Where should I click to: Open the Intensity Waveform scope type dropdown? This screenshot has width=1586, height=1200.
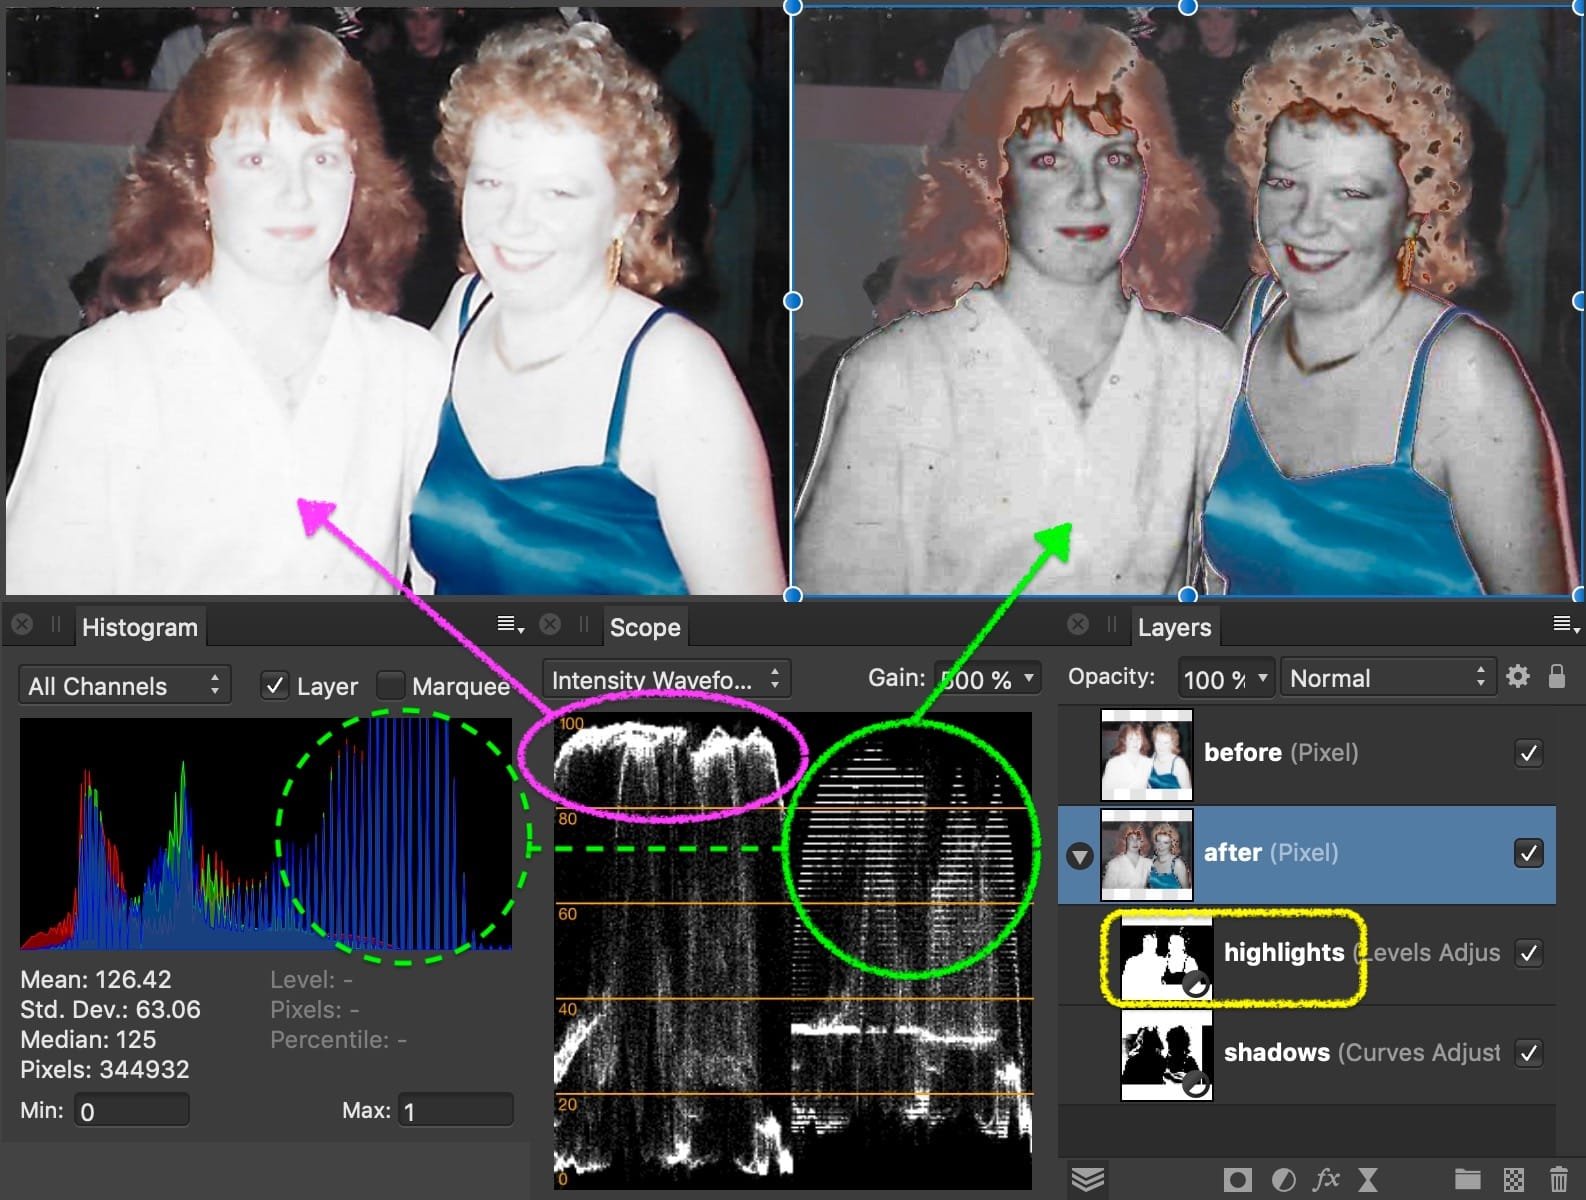666,680
